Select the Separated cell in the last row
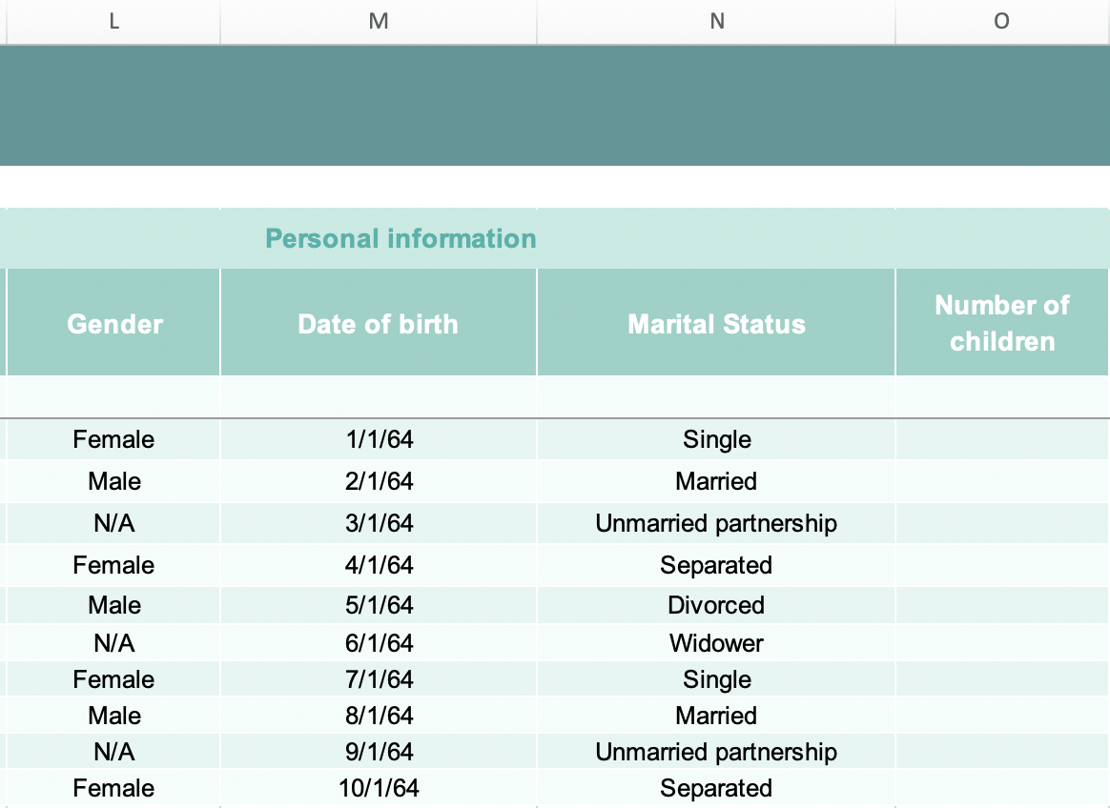 coord(716,788)
